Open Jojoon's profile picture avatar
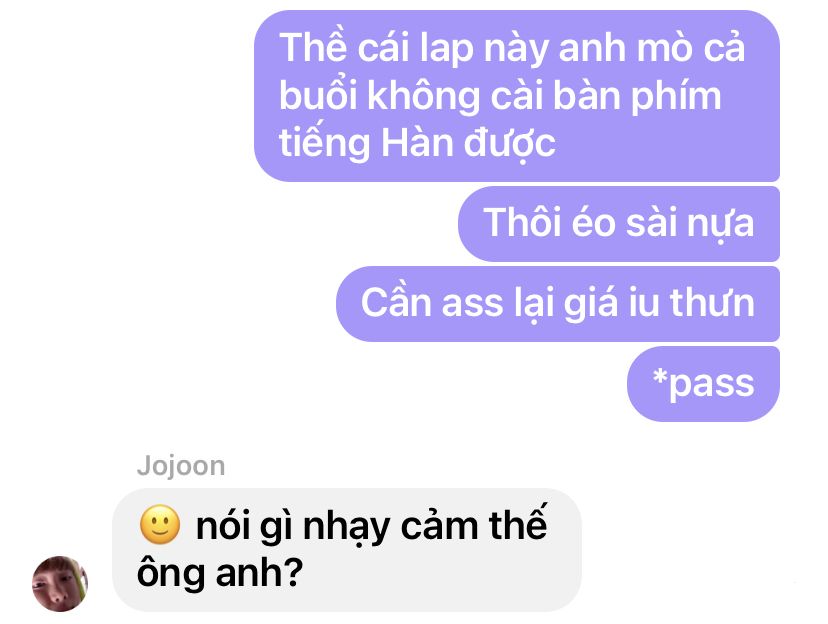 click(x=60, y=583)
